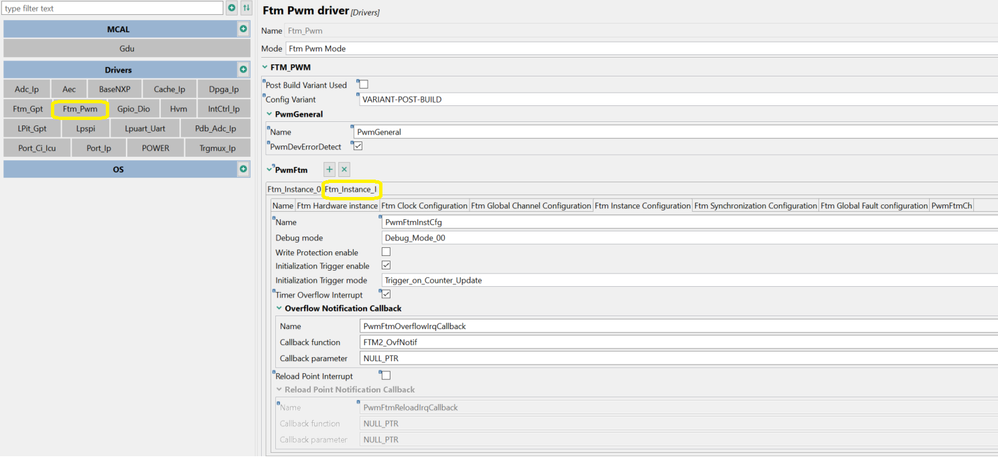Enable the Post Build Variant Used checkbox
Viewport: 998px width, 457px height.
pos(363,85)
